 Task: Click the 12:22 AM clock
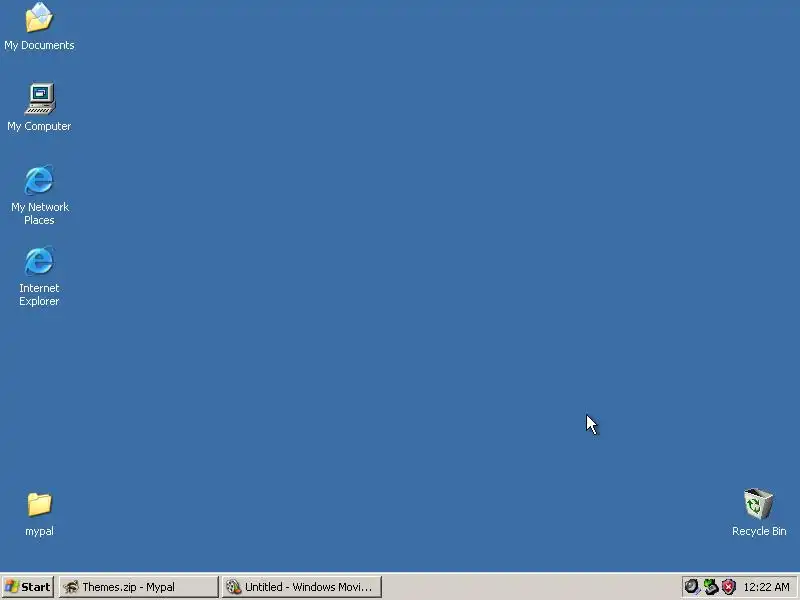766,587
